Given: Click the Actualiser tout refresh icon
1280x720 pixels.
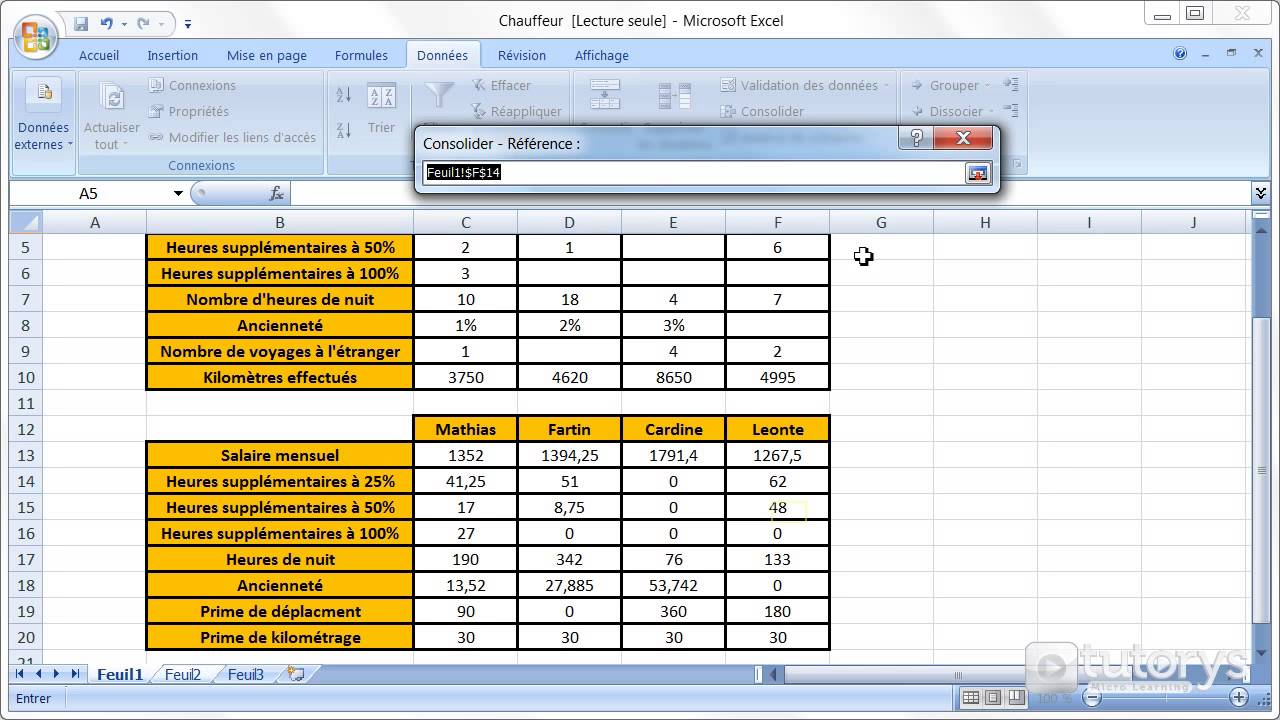Looking at the screenshot, I should point(112,97).
